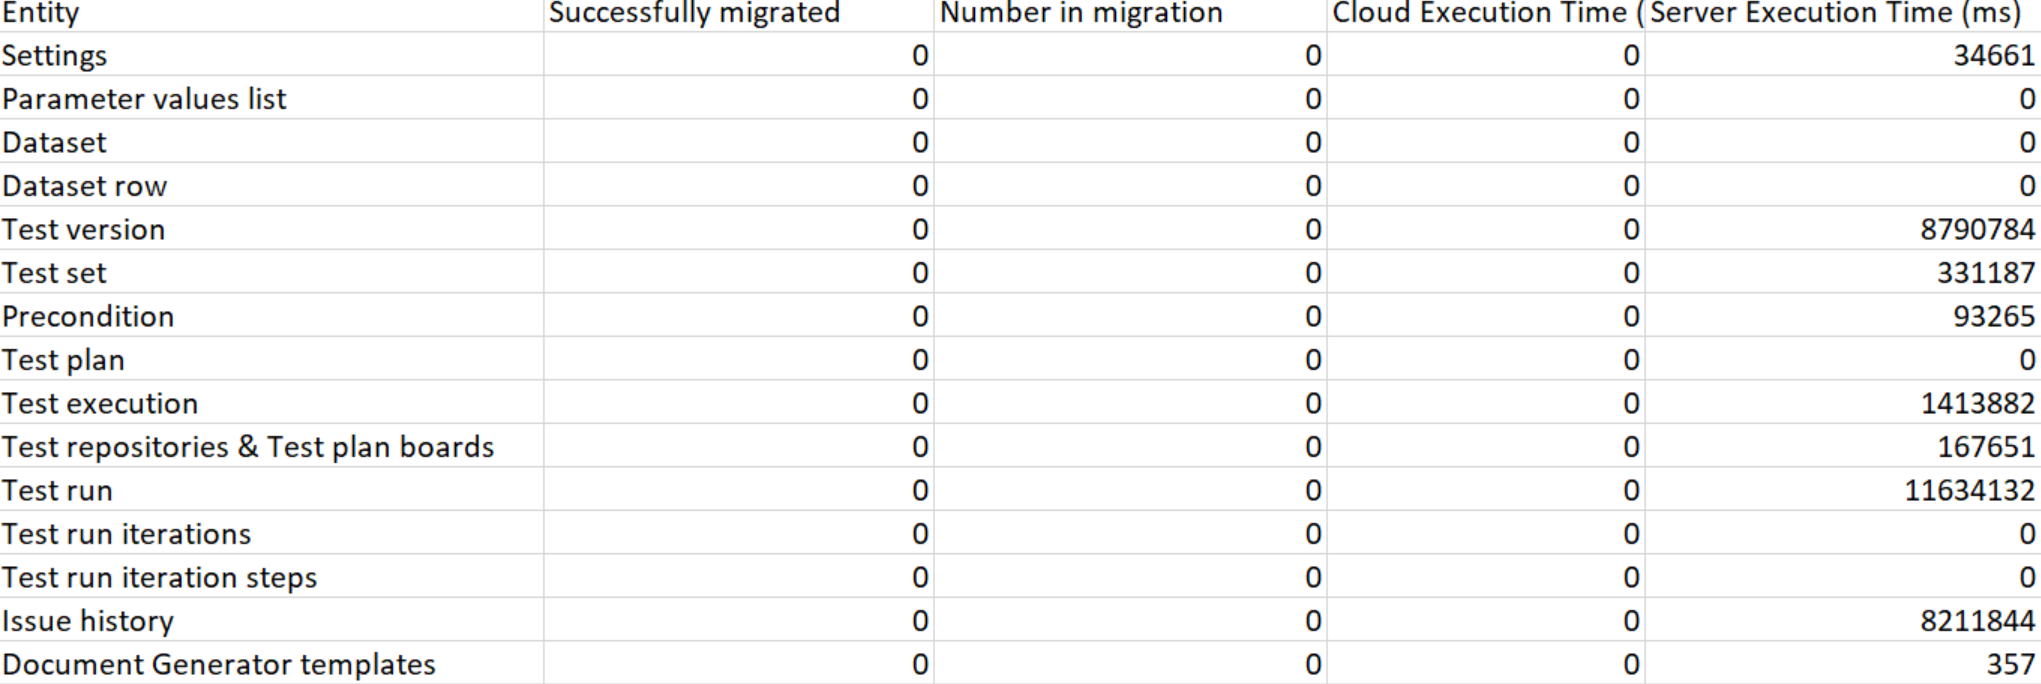Click the Test run time 11634132
This screenshot has width=2041, height=684.
[1843, 490]
